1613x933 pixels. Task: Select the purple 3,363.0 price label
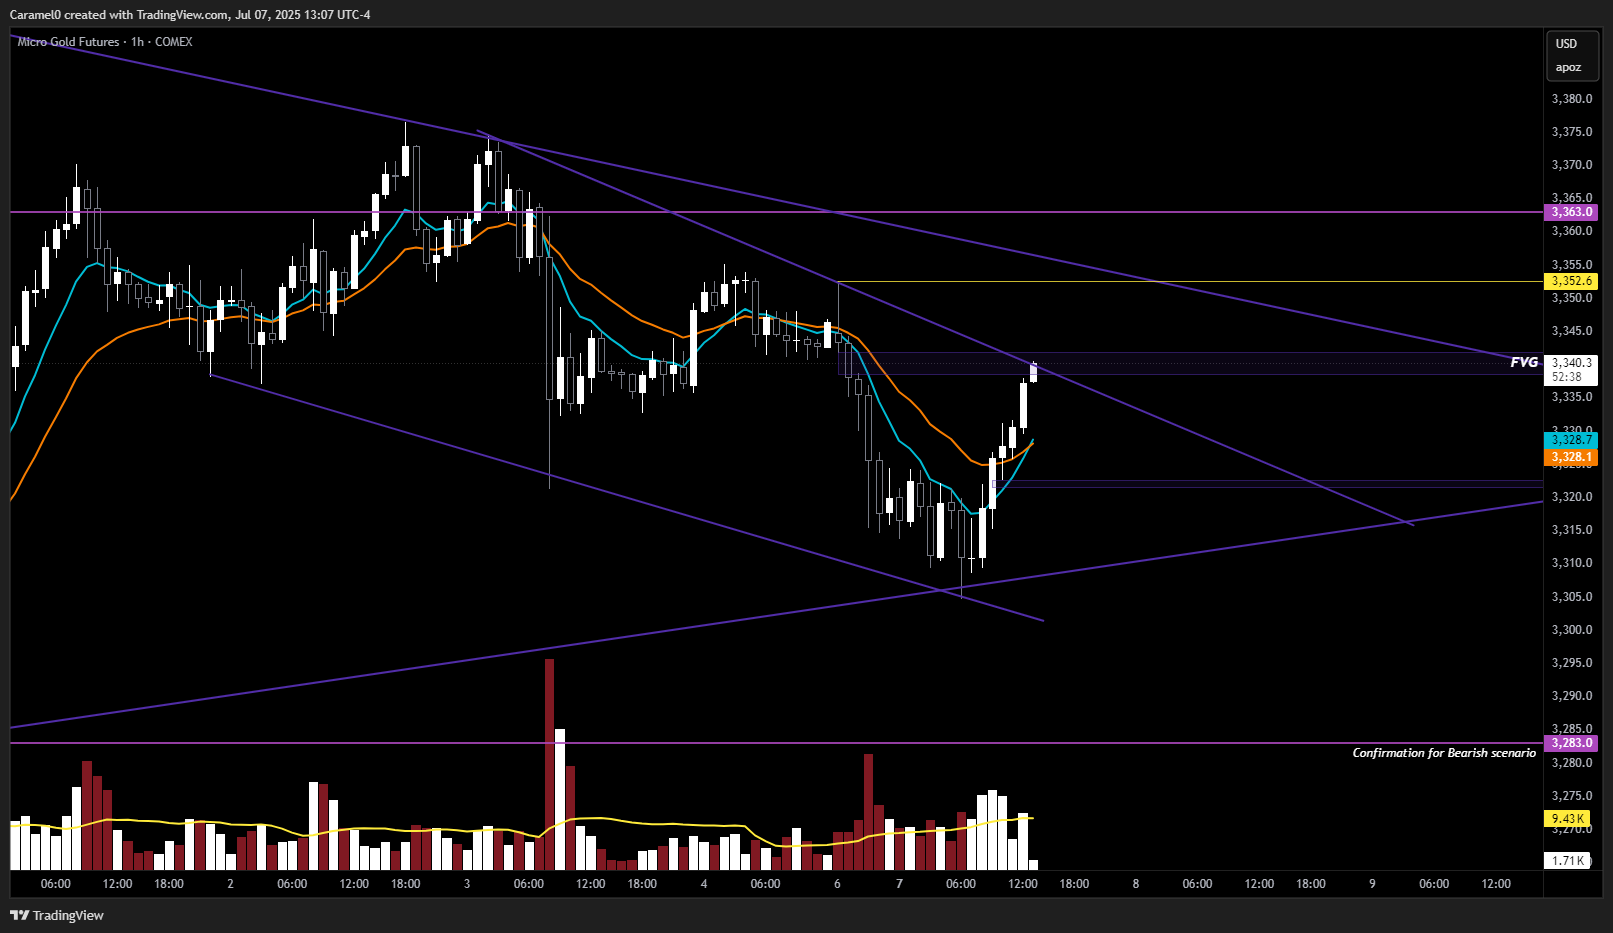pyautogui.click(x=1571, y=212)
